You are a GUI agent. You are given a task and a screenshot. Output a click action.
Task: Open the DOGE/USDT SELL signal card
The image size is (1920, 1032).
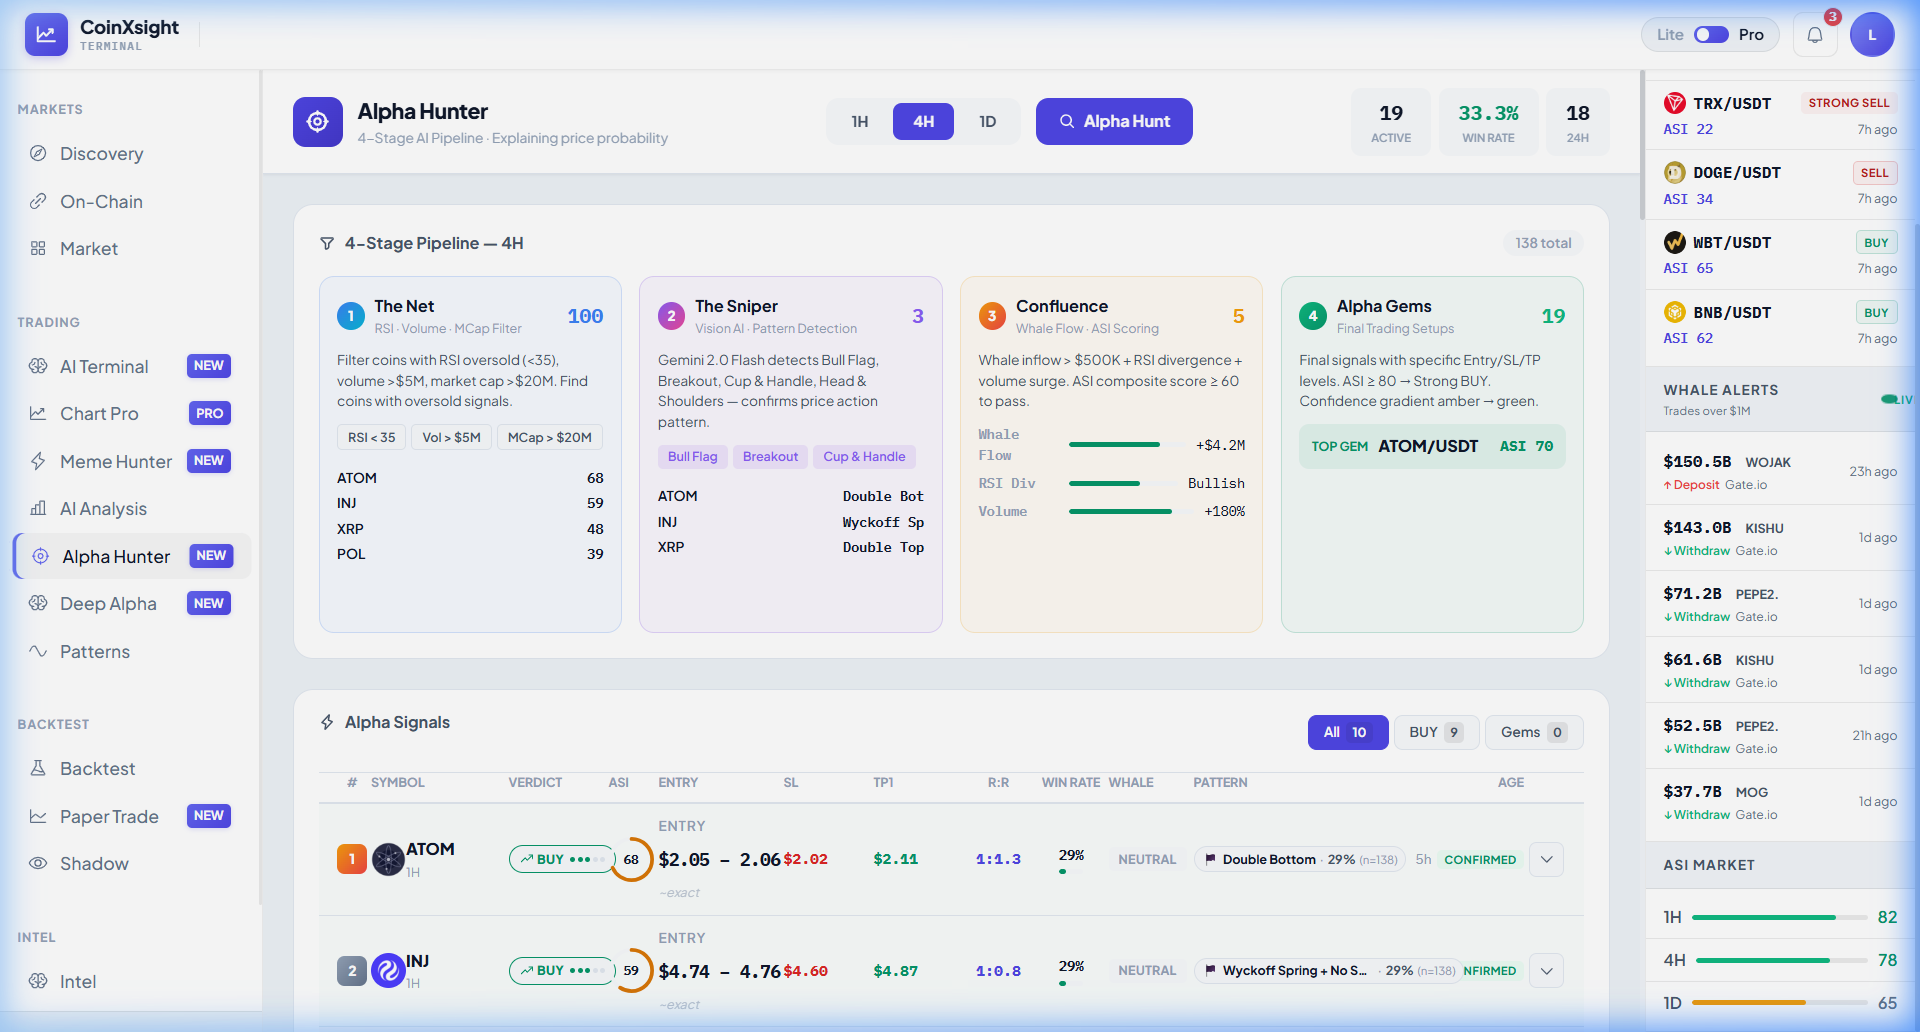coord(1780,185)
